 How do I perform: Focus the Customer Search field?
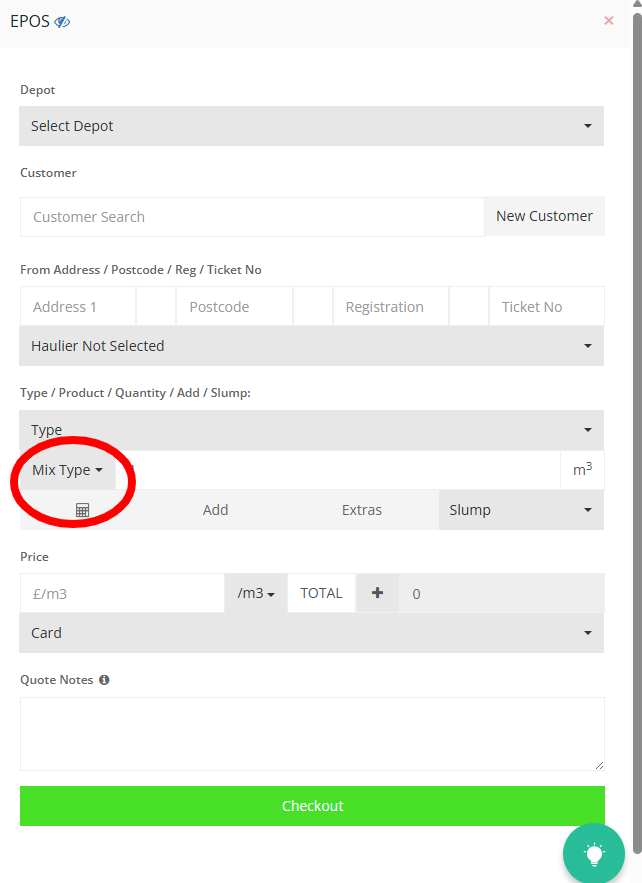click(252, 217)
